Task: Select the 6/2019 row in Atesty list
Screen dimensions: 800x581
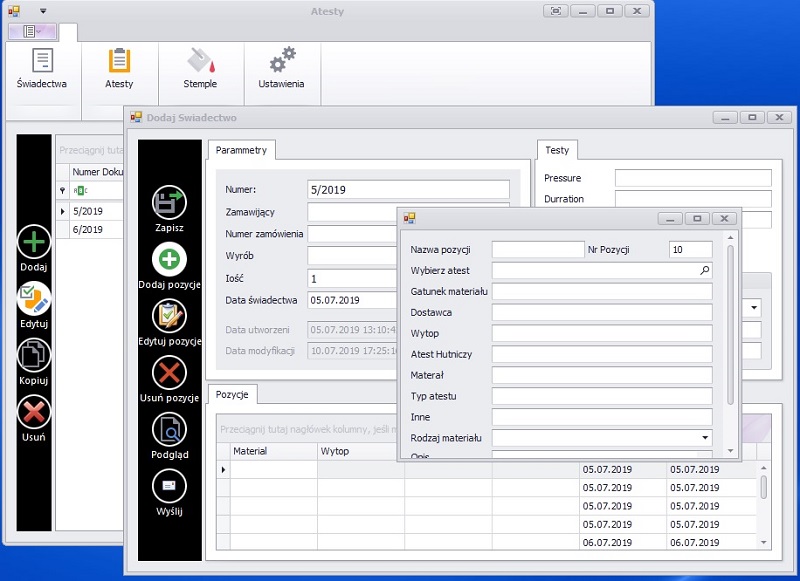Action: click(90, 230)
